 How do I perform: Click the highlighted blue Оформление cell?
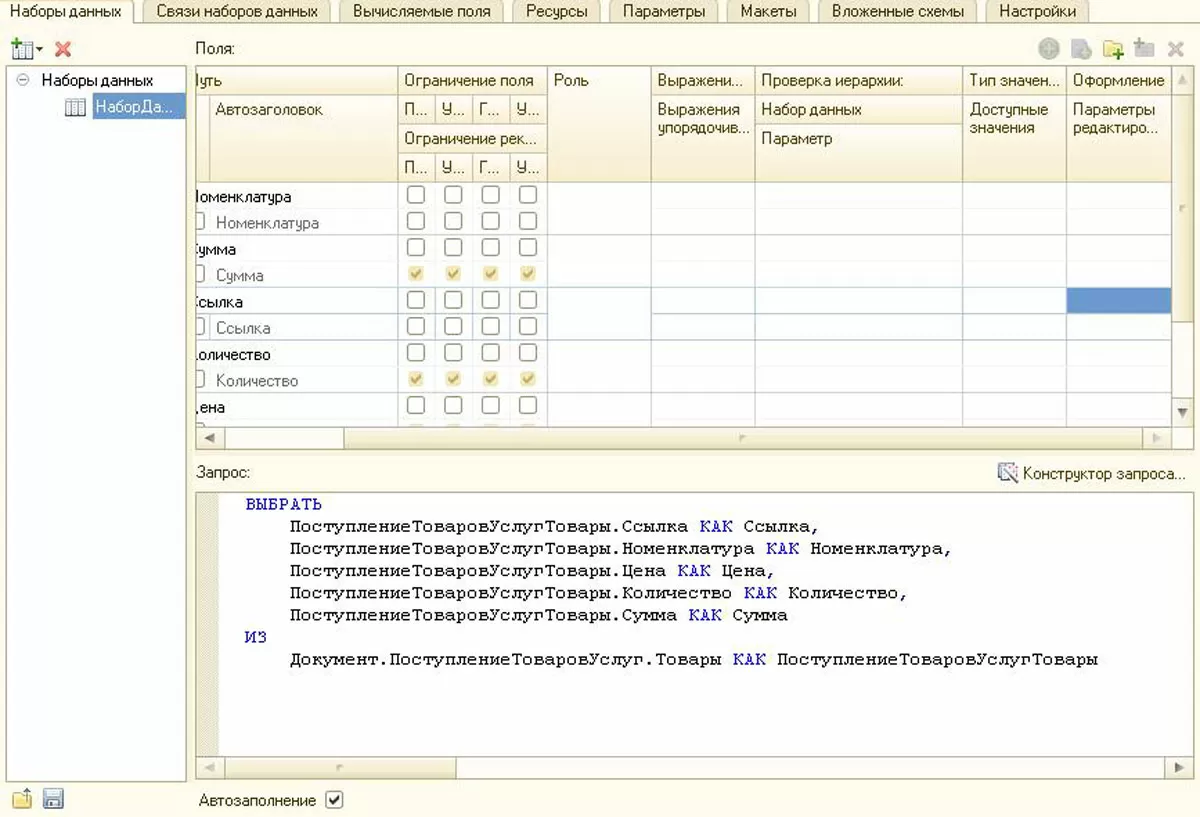pos(1118,301)
